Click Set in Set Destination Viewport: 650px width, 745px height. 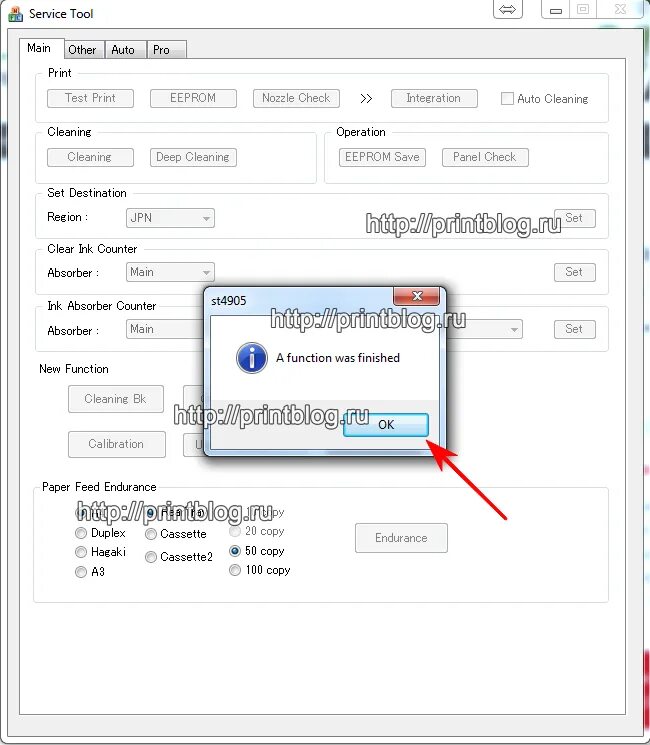(x=574, y=218)
